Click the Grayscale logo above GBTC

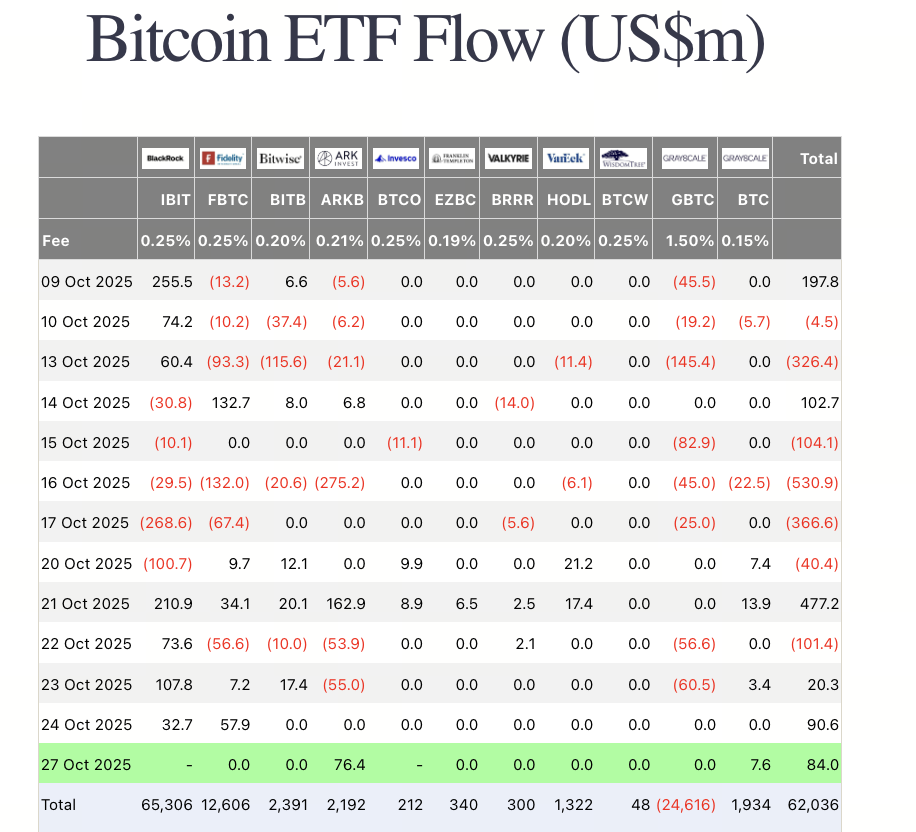coord(686,158)
